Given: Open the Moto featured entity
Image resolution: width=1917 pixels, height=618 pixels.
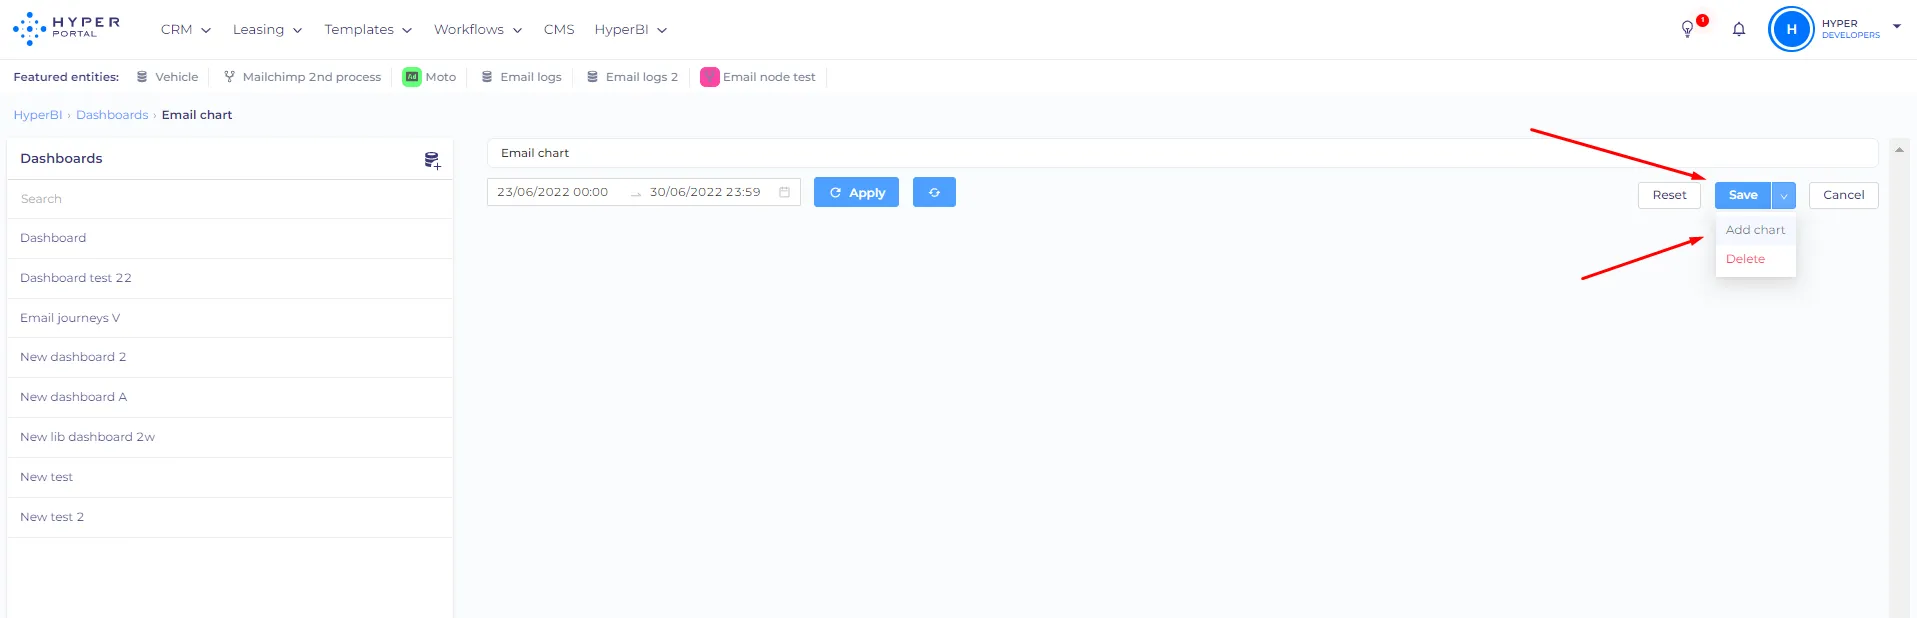Looking at the screenshot, I should tap(429, 77).
